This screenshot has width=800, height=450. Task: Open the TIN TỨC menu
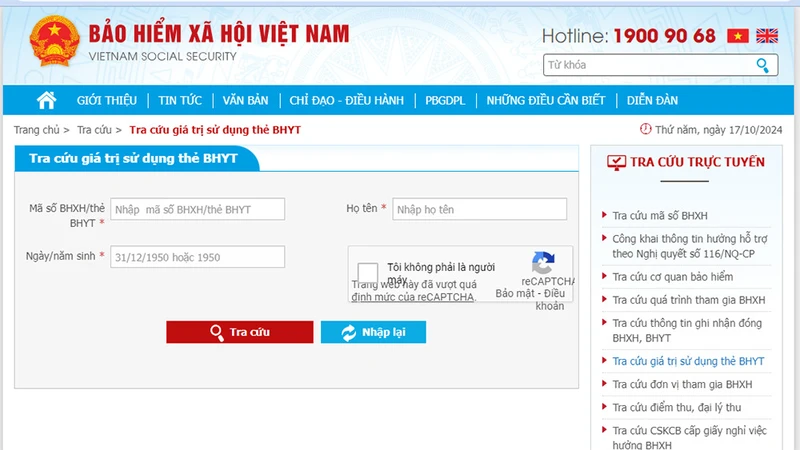tap(180, 101)
